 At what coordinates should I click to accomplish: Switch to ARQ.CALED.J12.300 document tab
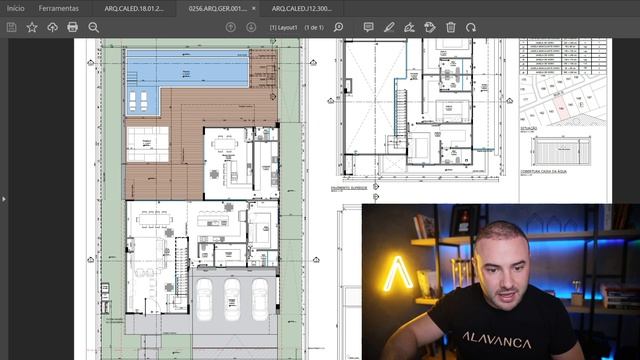(302, 8)
